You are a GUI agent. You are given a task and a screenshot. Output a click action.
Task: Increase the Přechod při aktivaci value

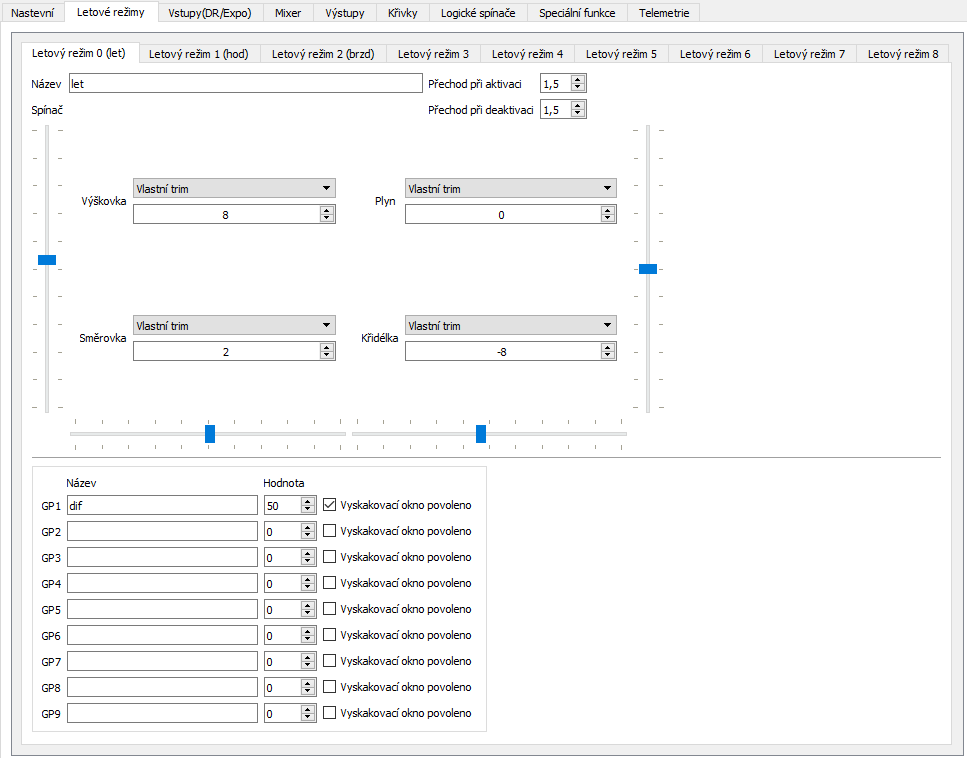[x=578, y=80]
